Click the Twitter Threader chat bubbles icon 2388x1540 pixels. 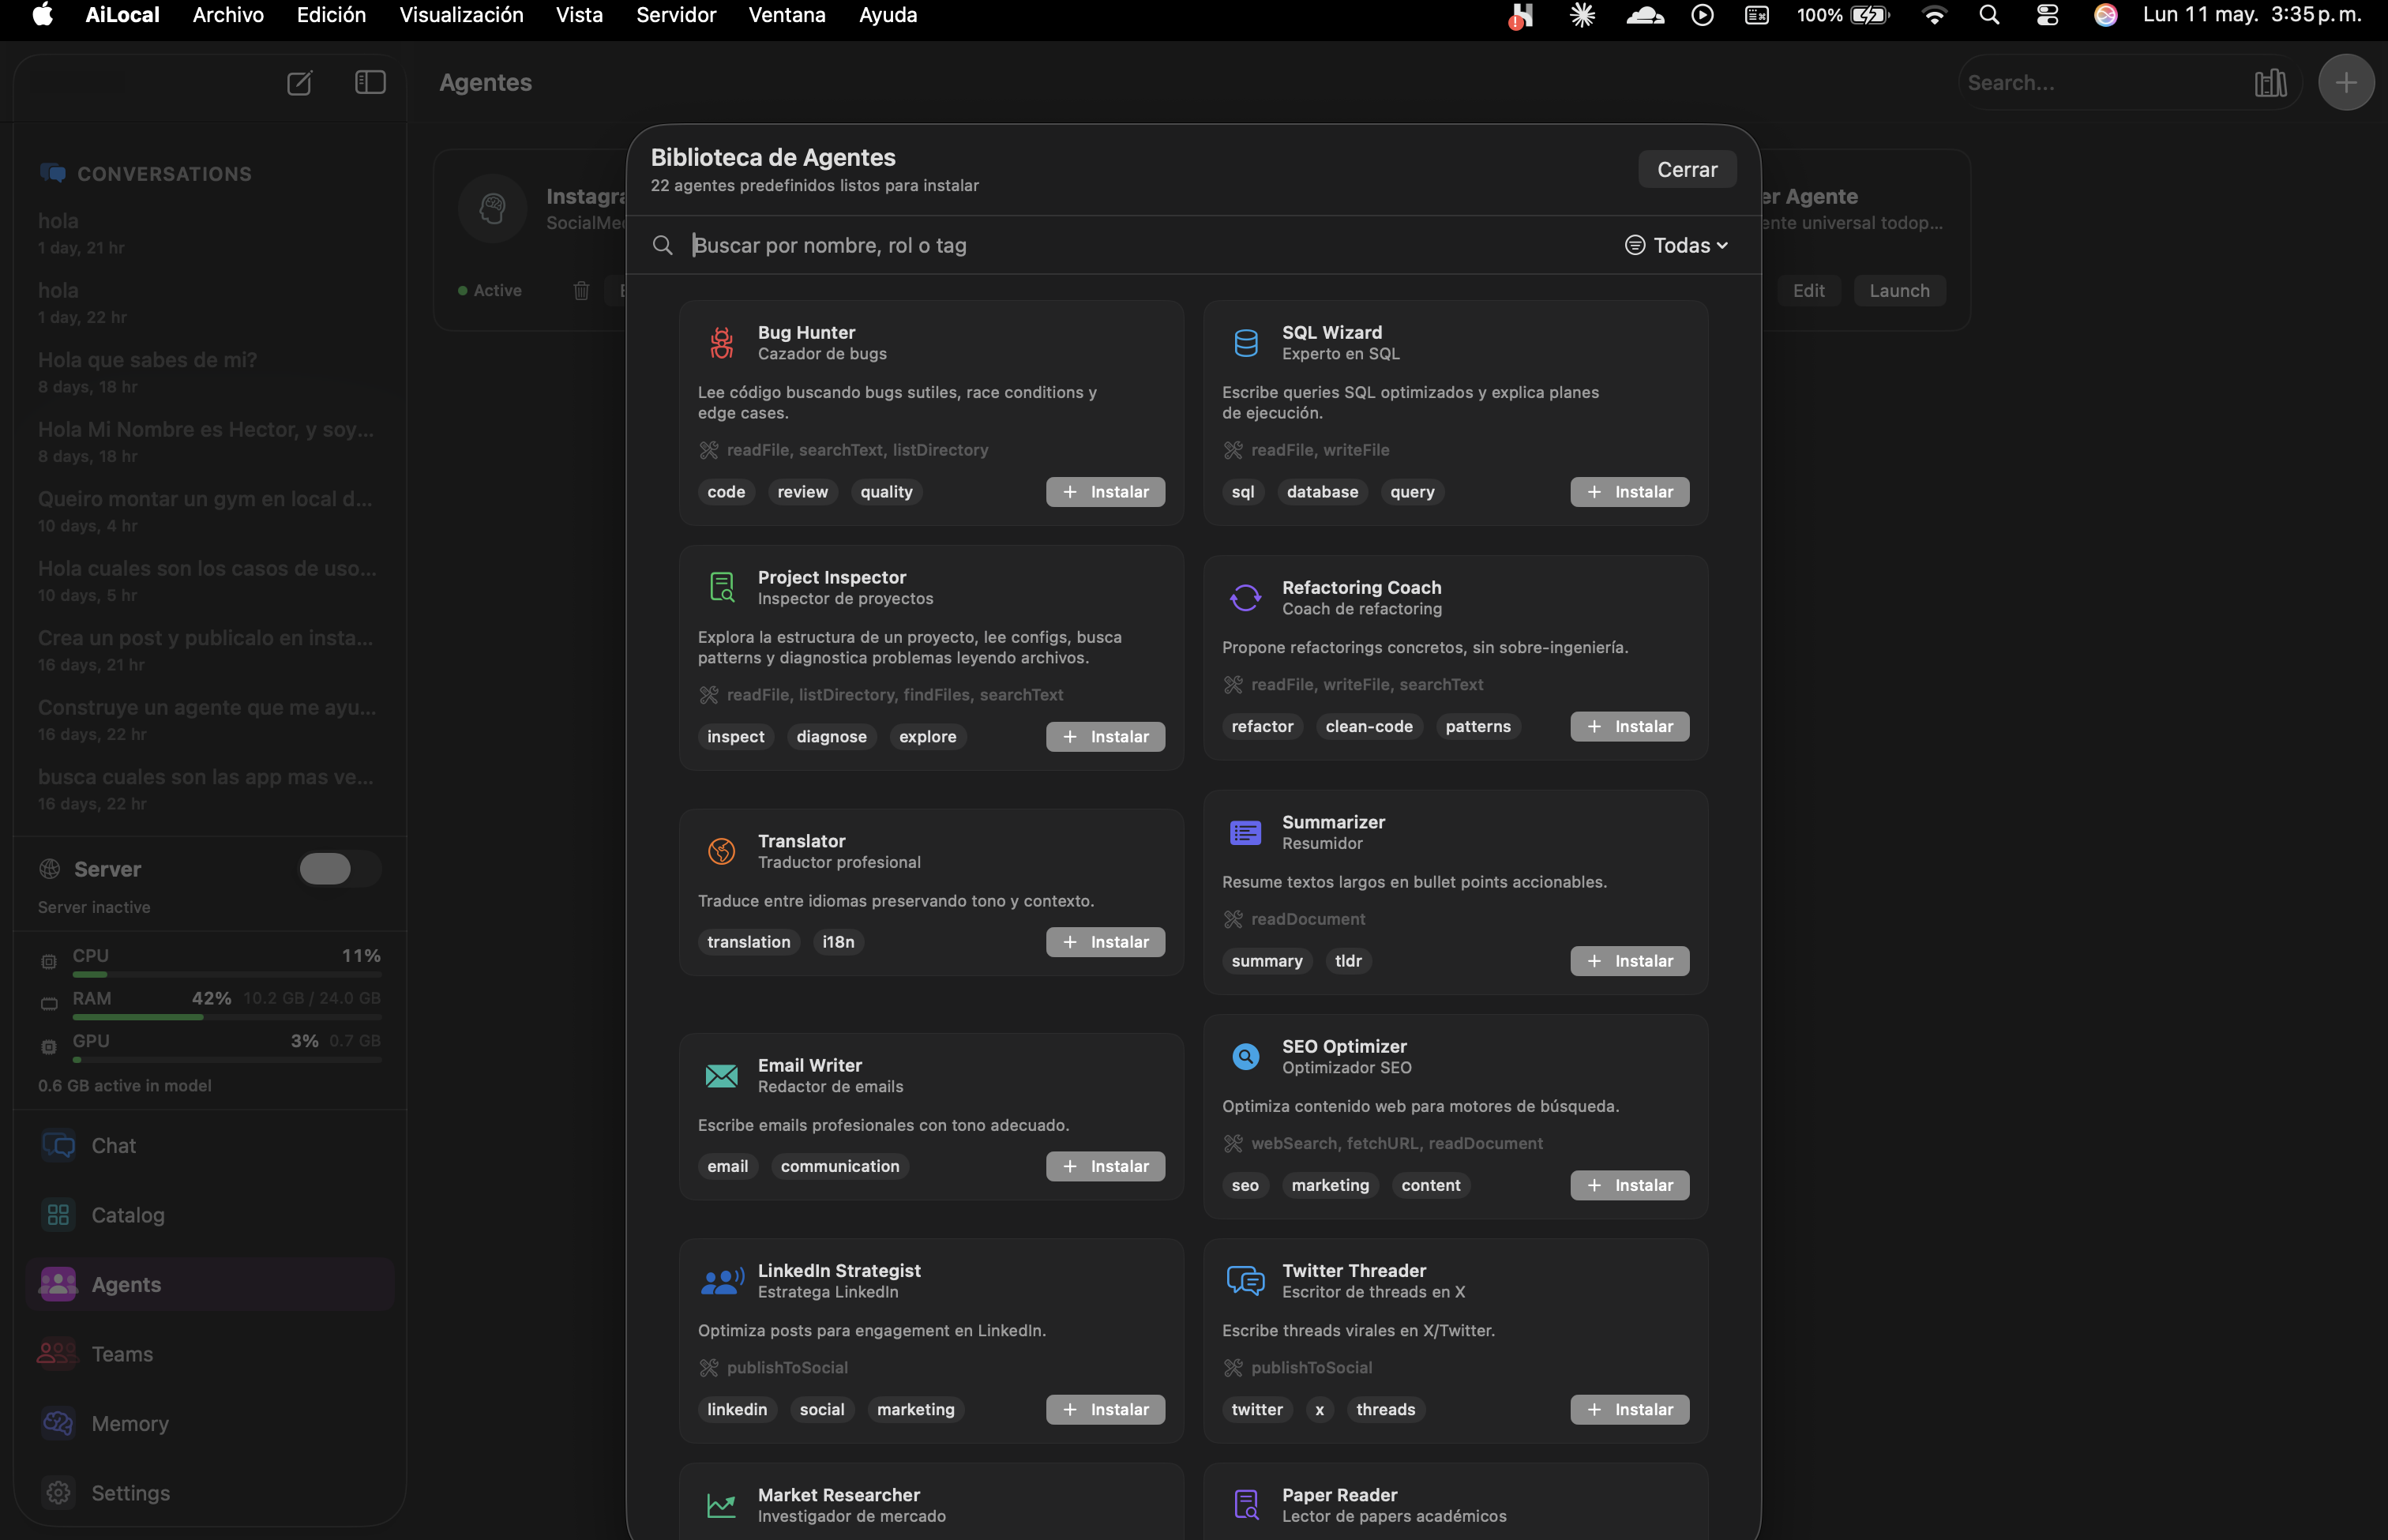(1245, 1281)
